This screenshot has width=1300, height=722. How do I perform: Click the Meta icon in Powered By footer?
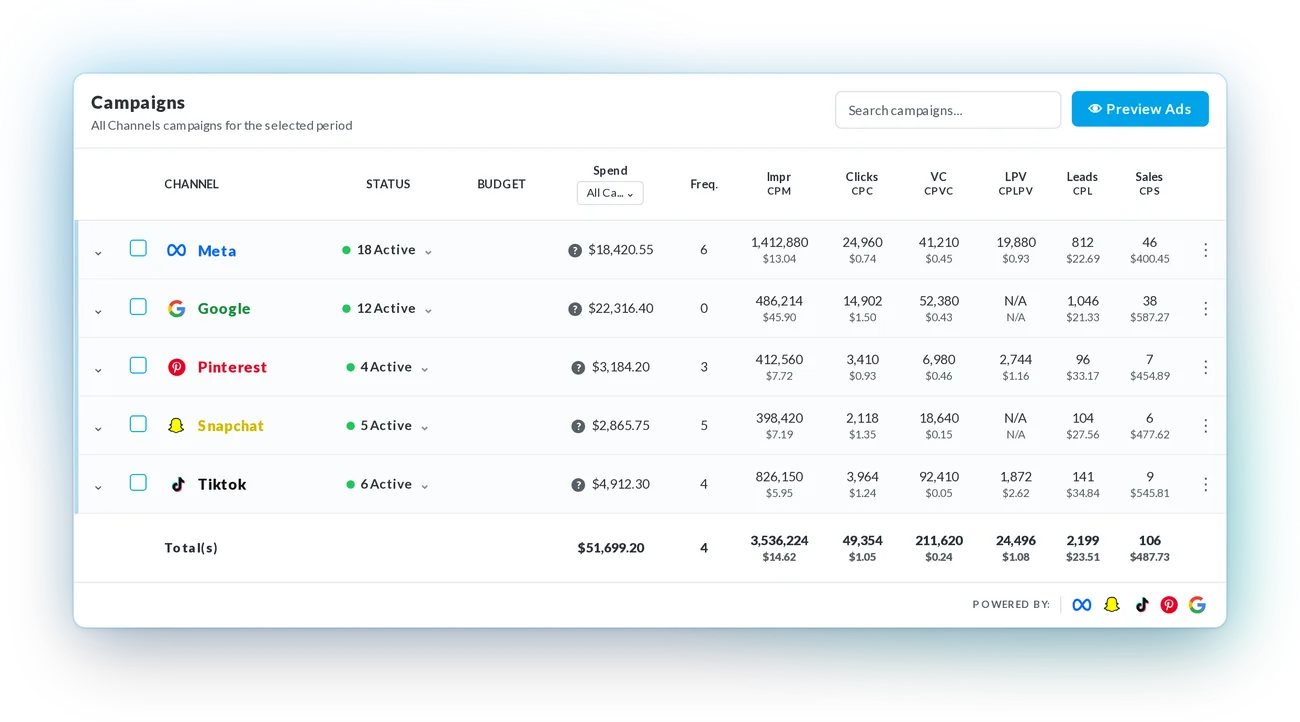click(1082, 605)
